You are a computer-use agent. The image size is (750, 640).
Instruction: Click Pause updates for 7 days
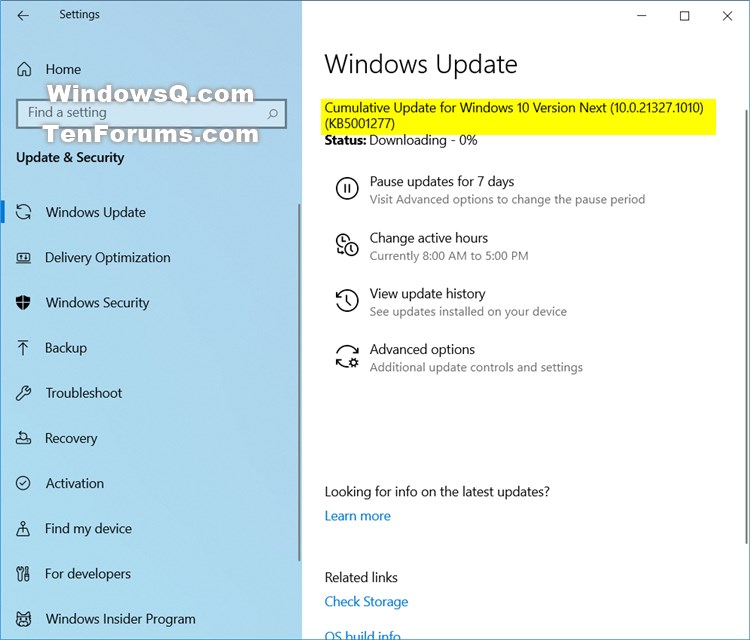tap(442, 182)
